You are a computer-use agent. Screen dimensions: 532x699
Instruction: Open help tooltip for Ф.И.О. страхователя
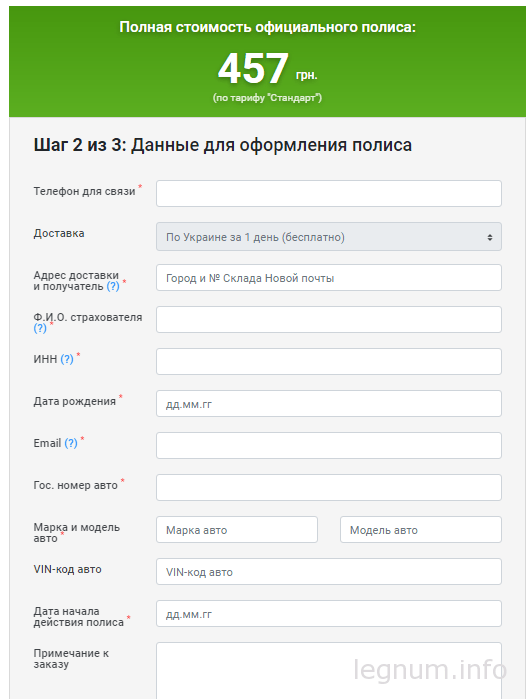pos(40,329)
